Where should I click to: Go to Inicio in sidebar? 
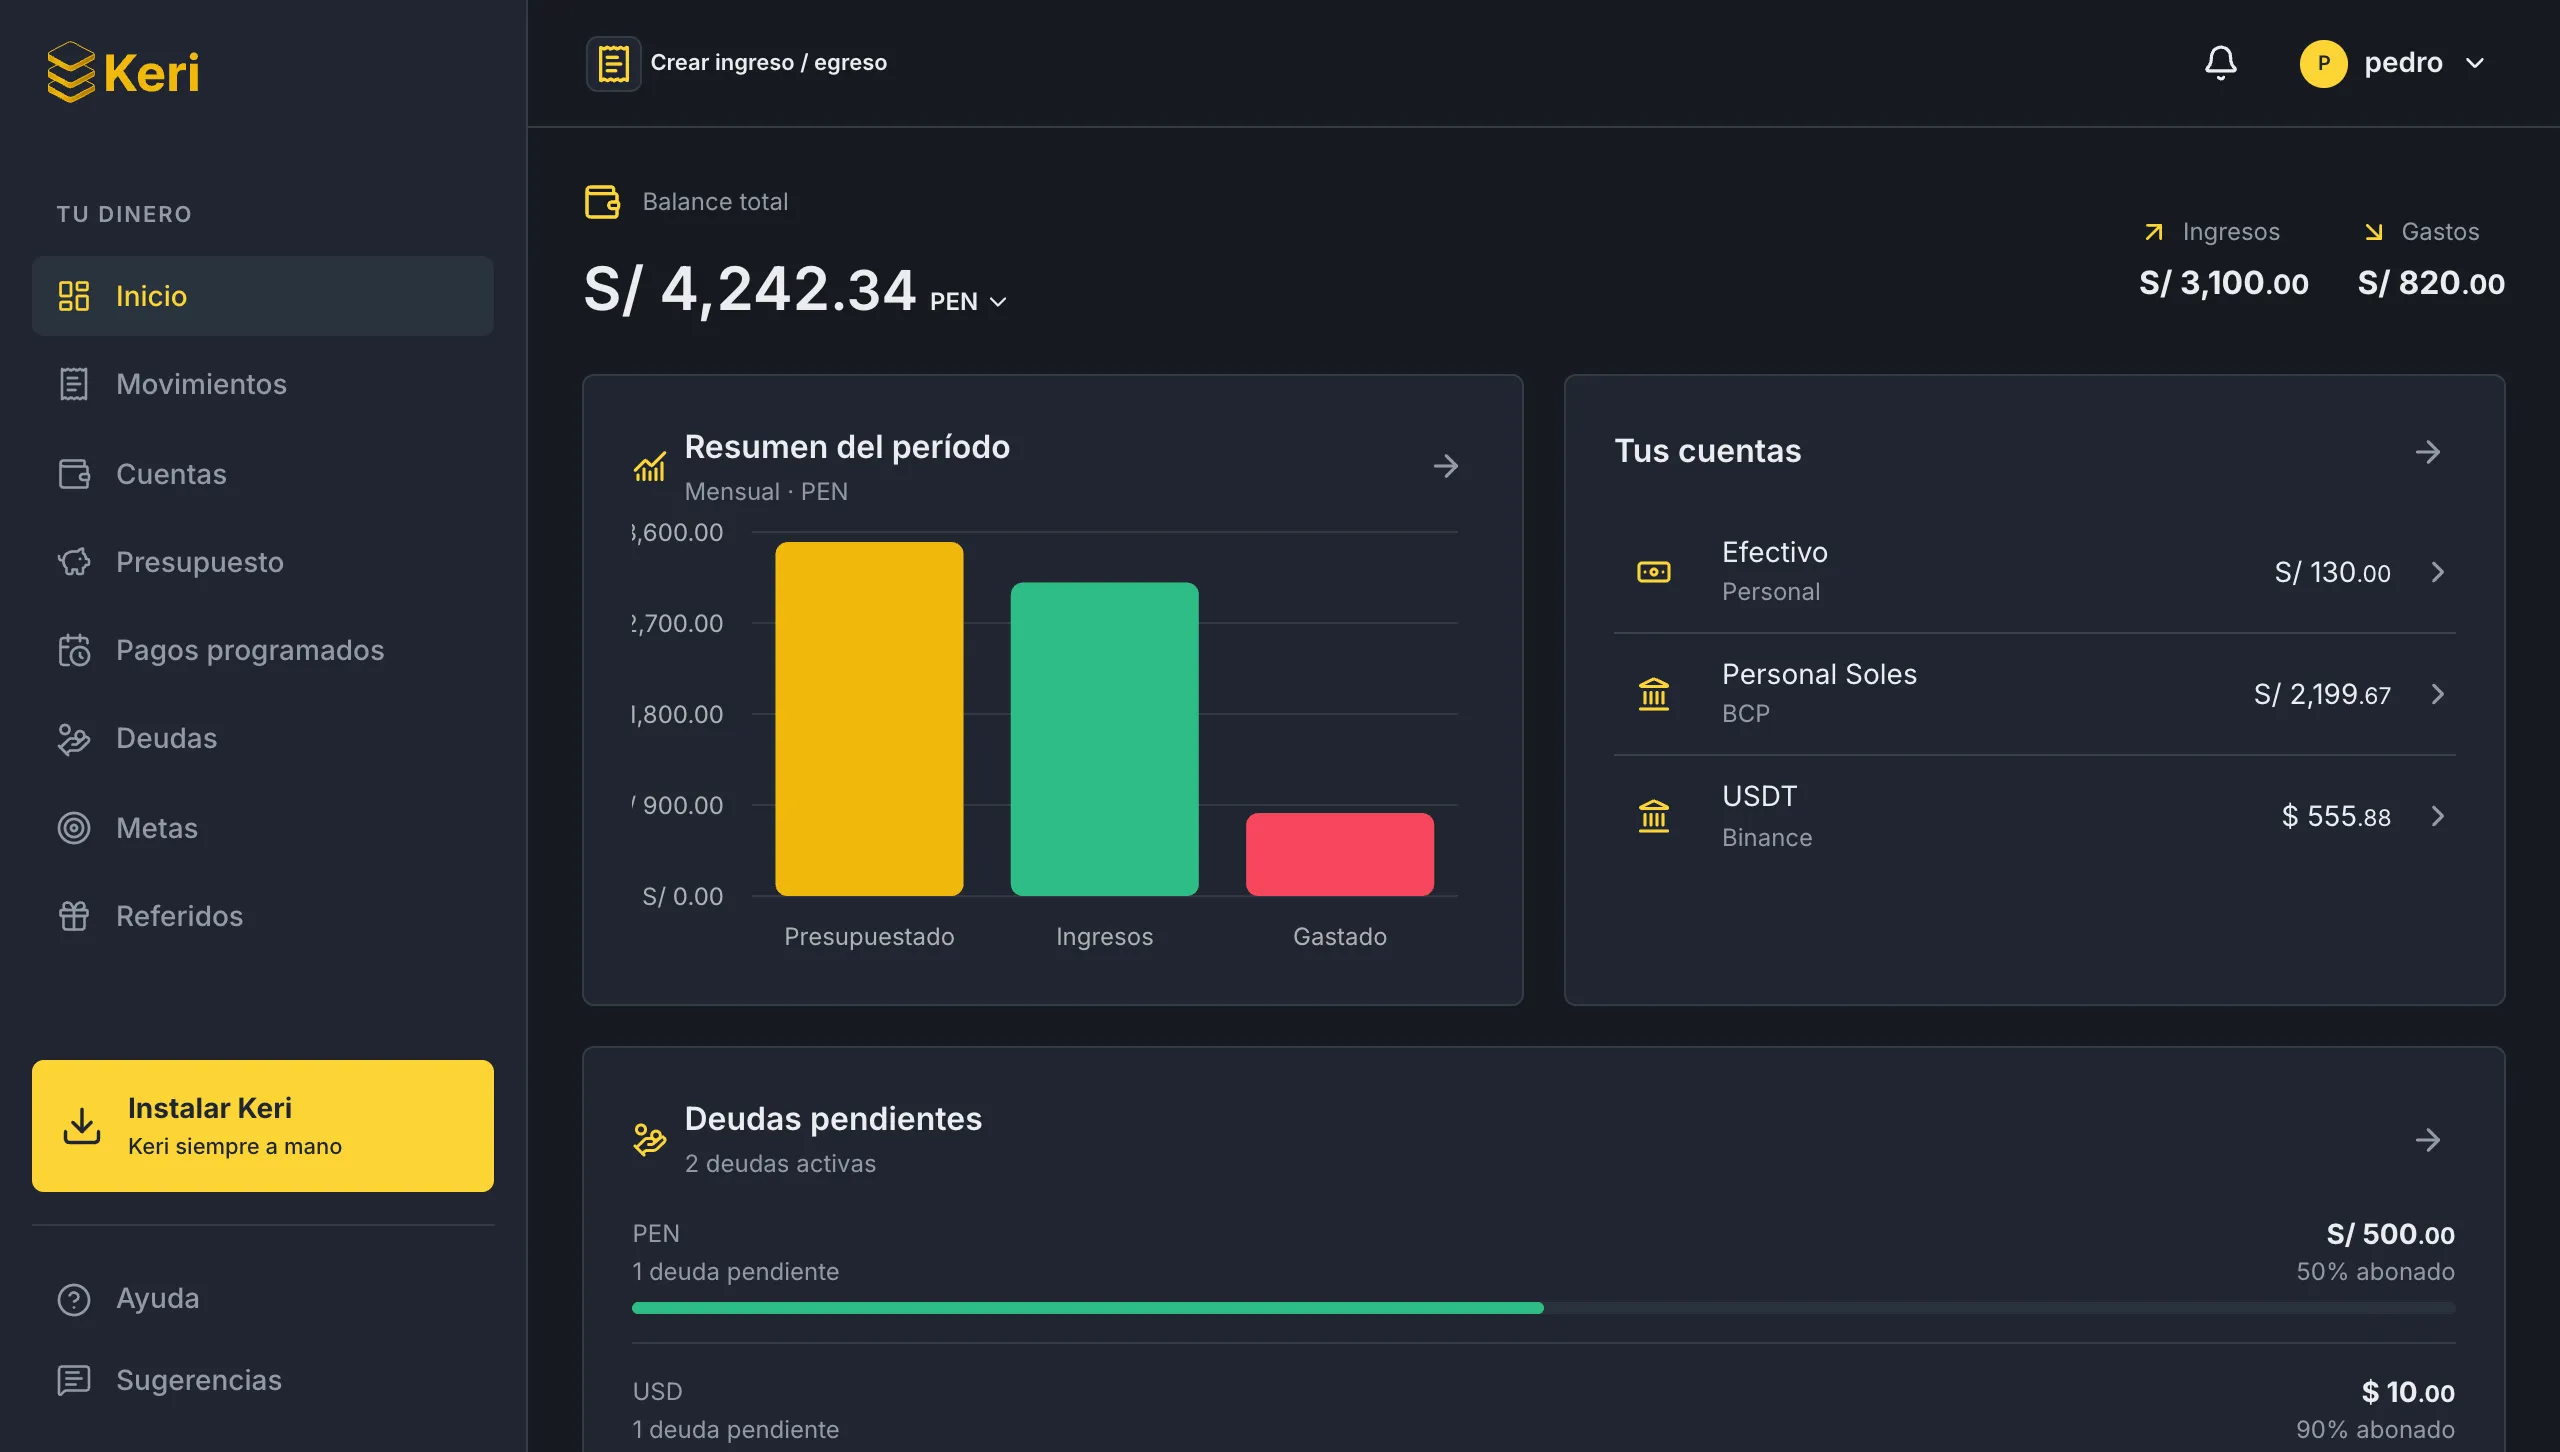(263, 296)
